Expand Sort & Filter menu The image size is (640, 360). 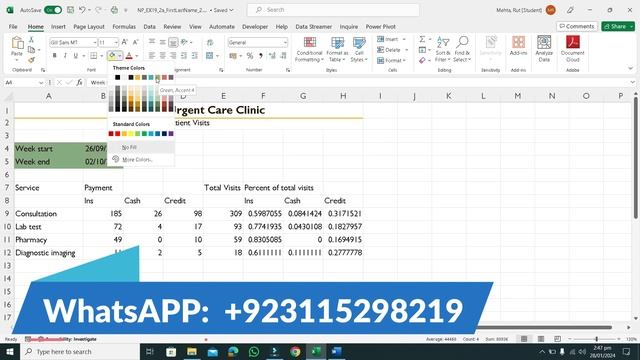click(x=443, y=49)
